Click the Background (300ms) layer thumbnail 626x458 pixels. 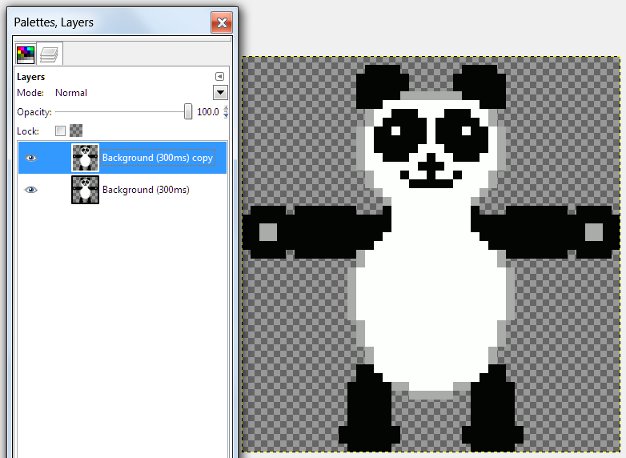(85, 190)
